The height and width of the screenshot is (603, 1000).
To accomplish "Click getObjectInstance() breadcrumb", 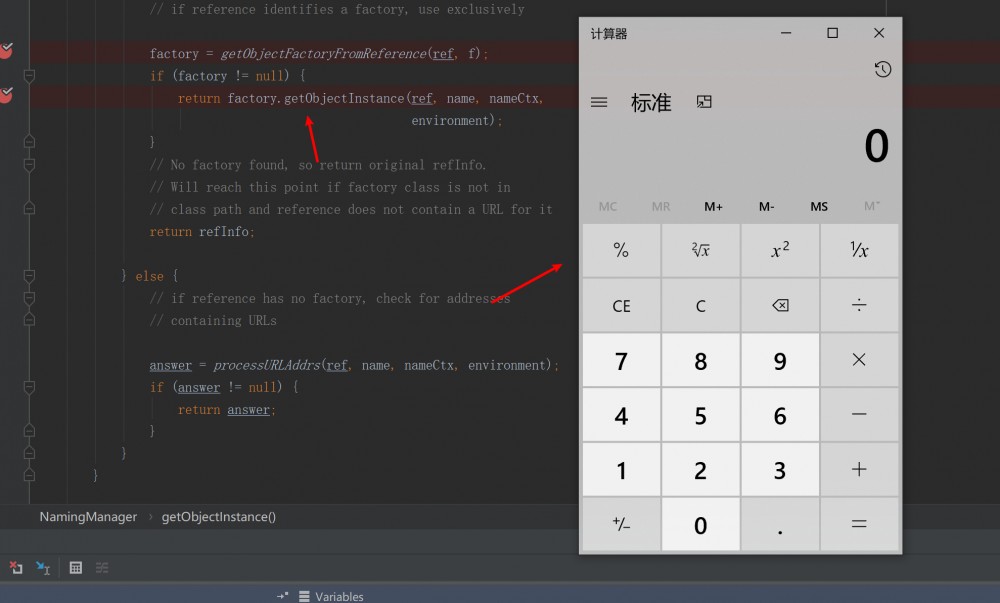I will (219, 517).
